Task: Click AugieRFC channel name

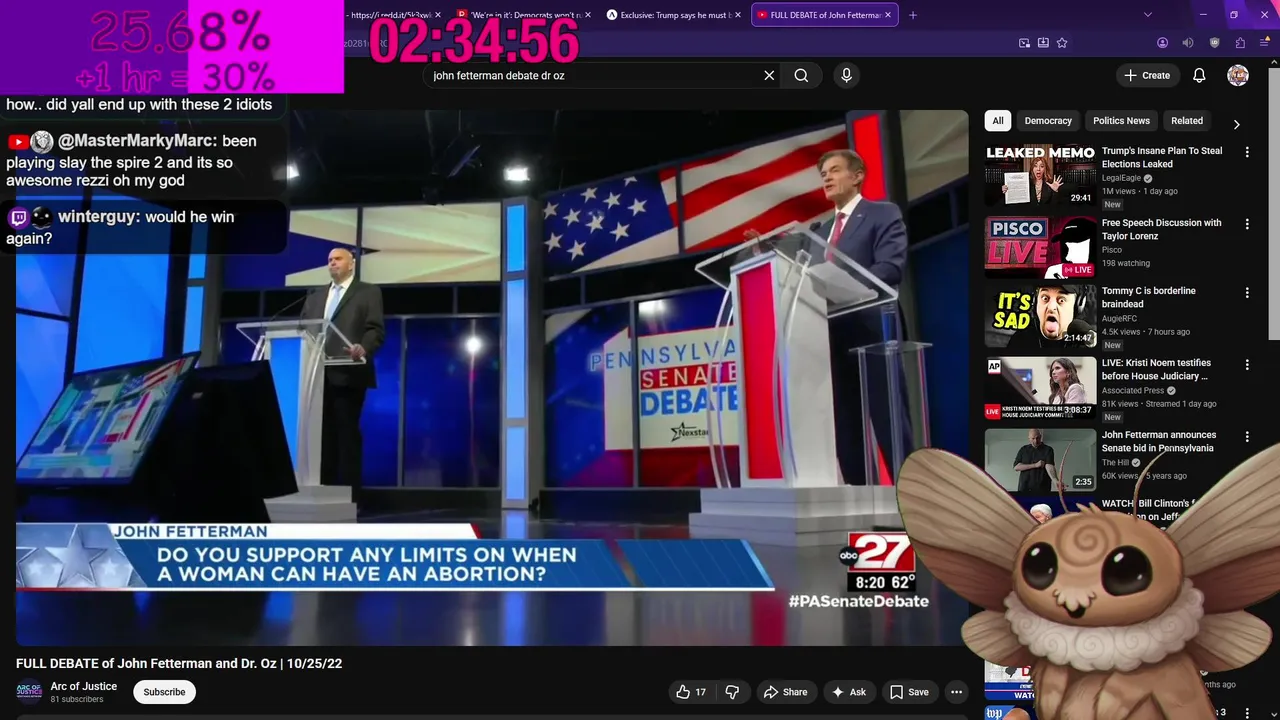Action: pyautogui.click(x=1119, y=318)
